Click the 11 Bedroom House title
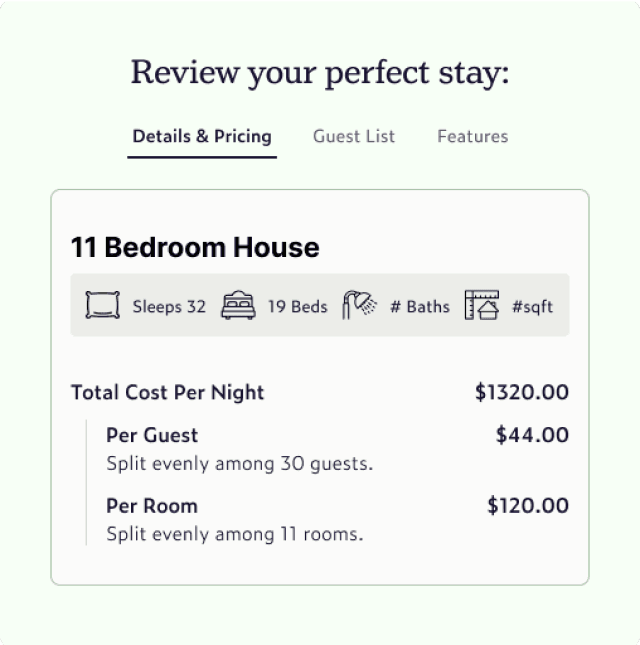 coord(195,248)
